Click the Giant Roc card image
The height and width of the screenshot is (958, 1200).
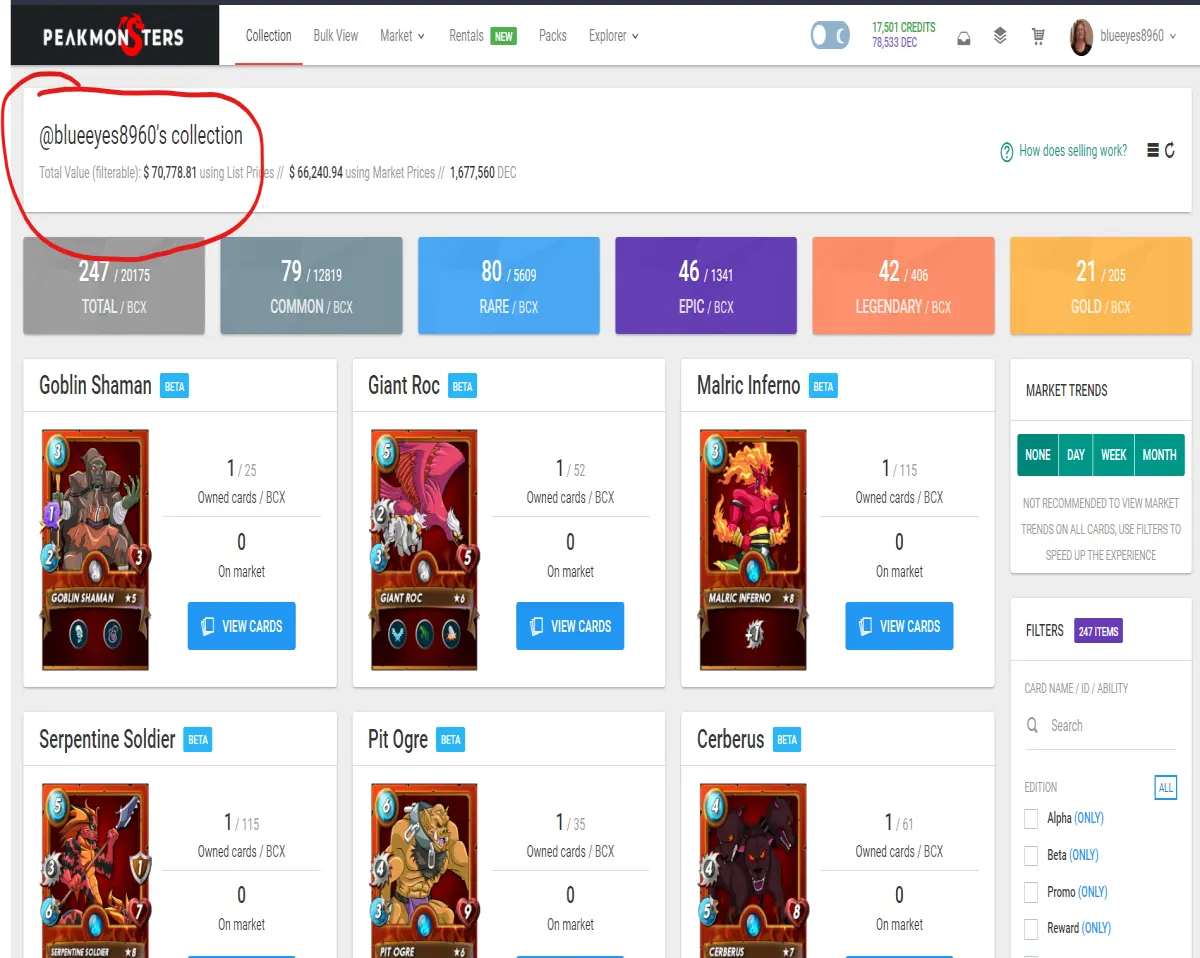(x=424, y=550)
